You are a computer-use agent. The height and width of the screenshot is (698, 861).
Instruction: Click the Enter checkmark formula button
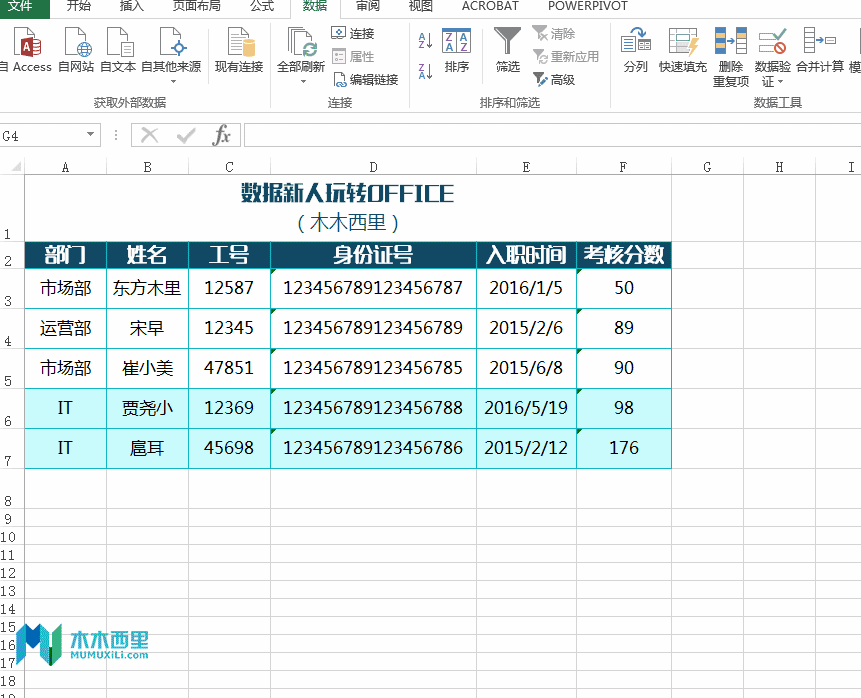tap(186, 135)
